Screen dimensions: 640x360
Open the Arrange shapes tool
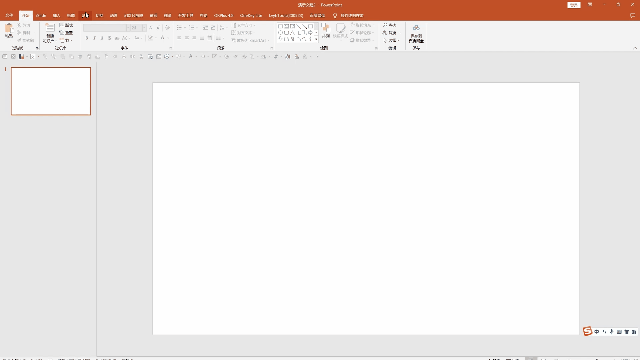(x=325, y=31)
